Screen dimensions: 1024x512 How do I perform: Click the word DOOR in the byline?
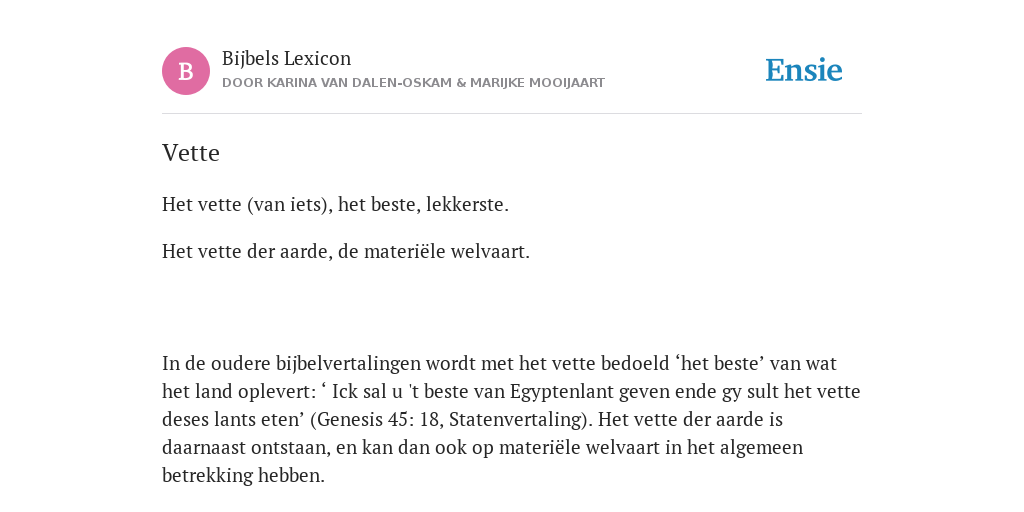point(243,83)
